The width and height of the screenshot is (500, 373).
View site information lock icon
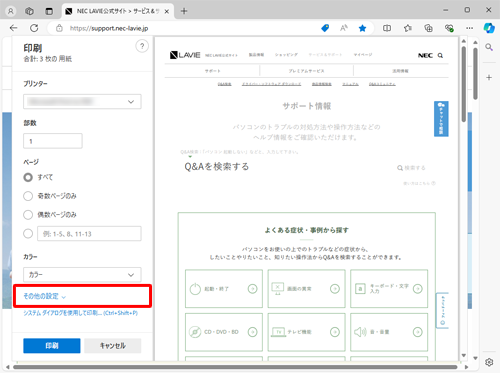coord(59,28)
